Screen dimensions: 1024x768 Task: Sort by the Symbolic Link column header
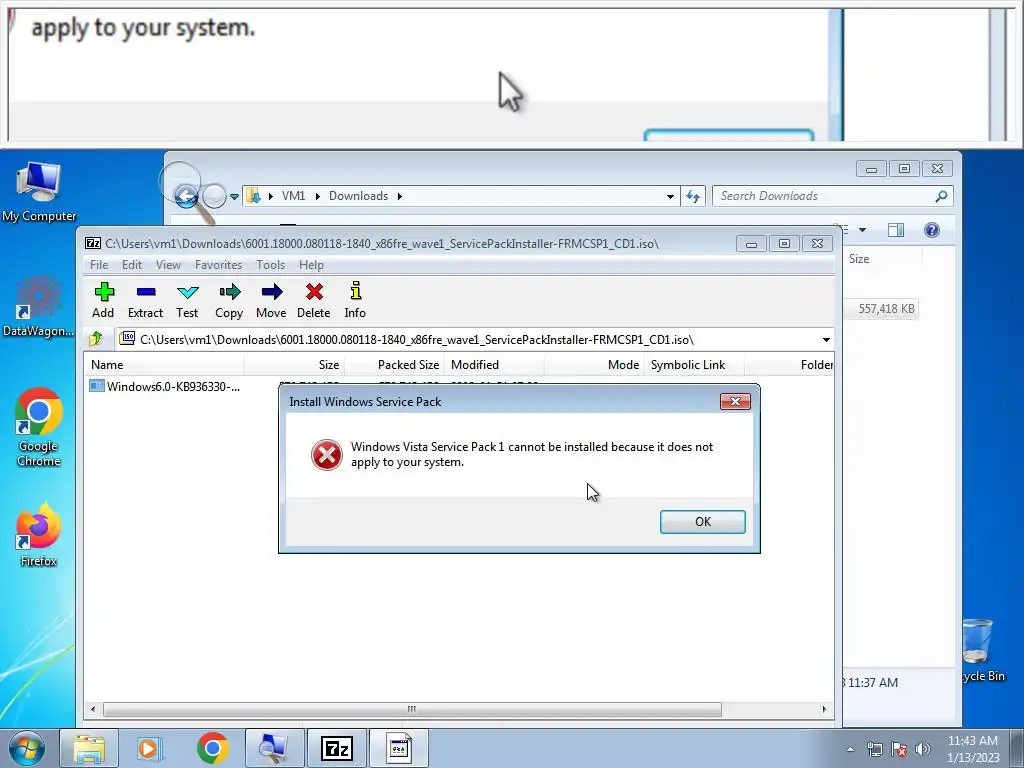[x=694, y=364]
